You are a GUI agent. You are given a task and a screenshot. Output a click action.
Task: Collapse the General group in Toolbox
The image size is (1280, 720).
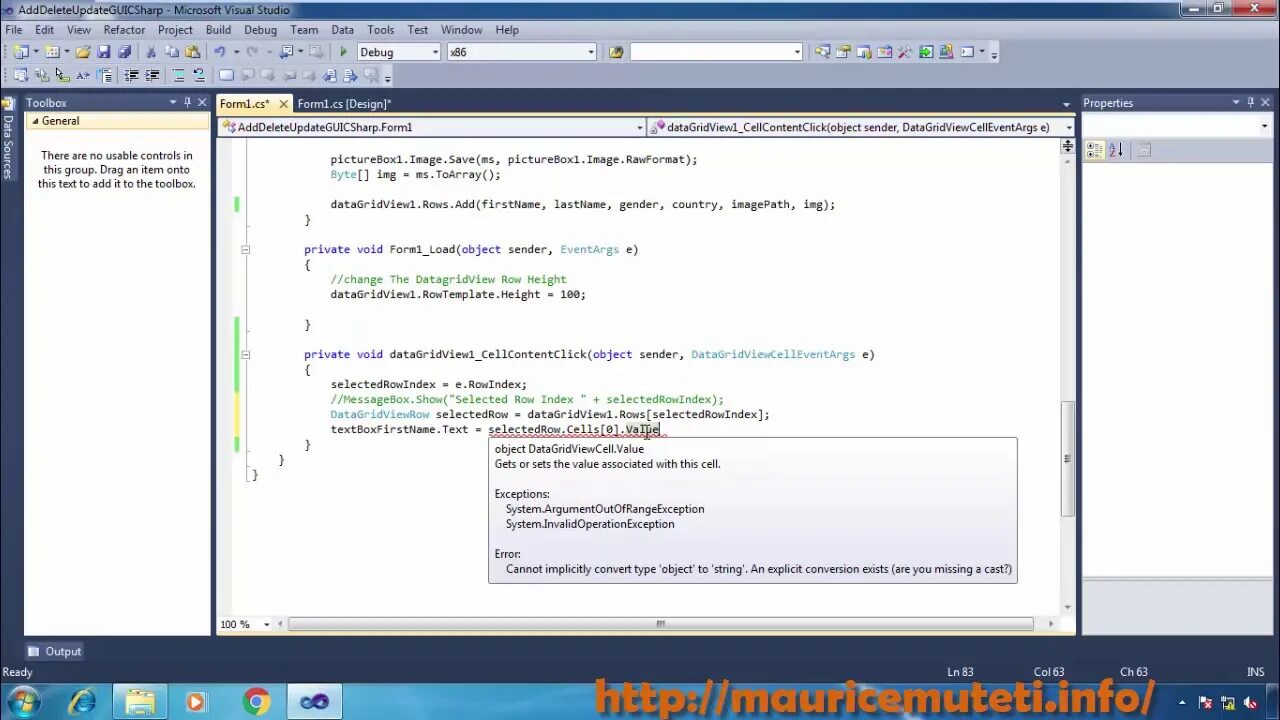point(34,121)
